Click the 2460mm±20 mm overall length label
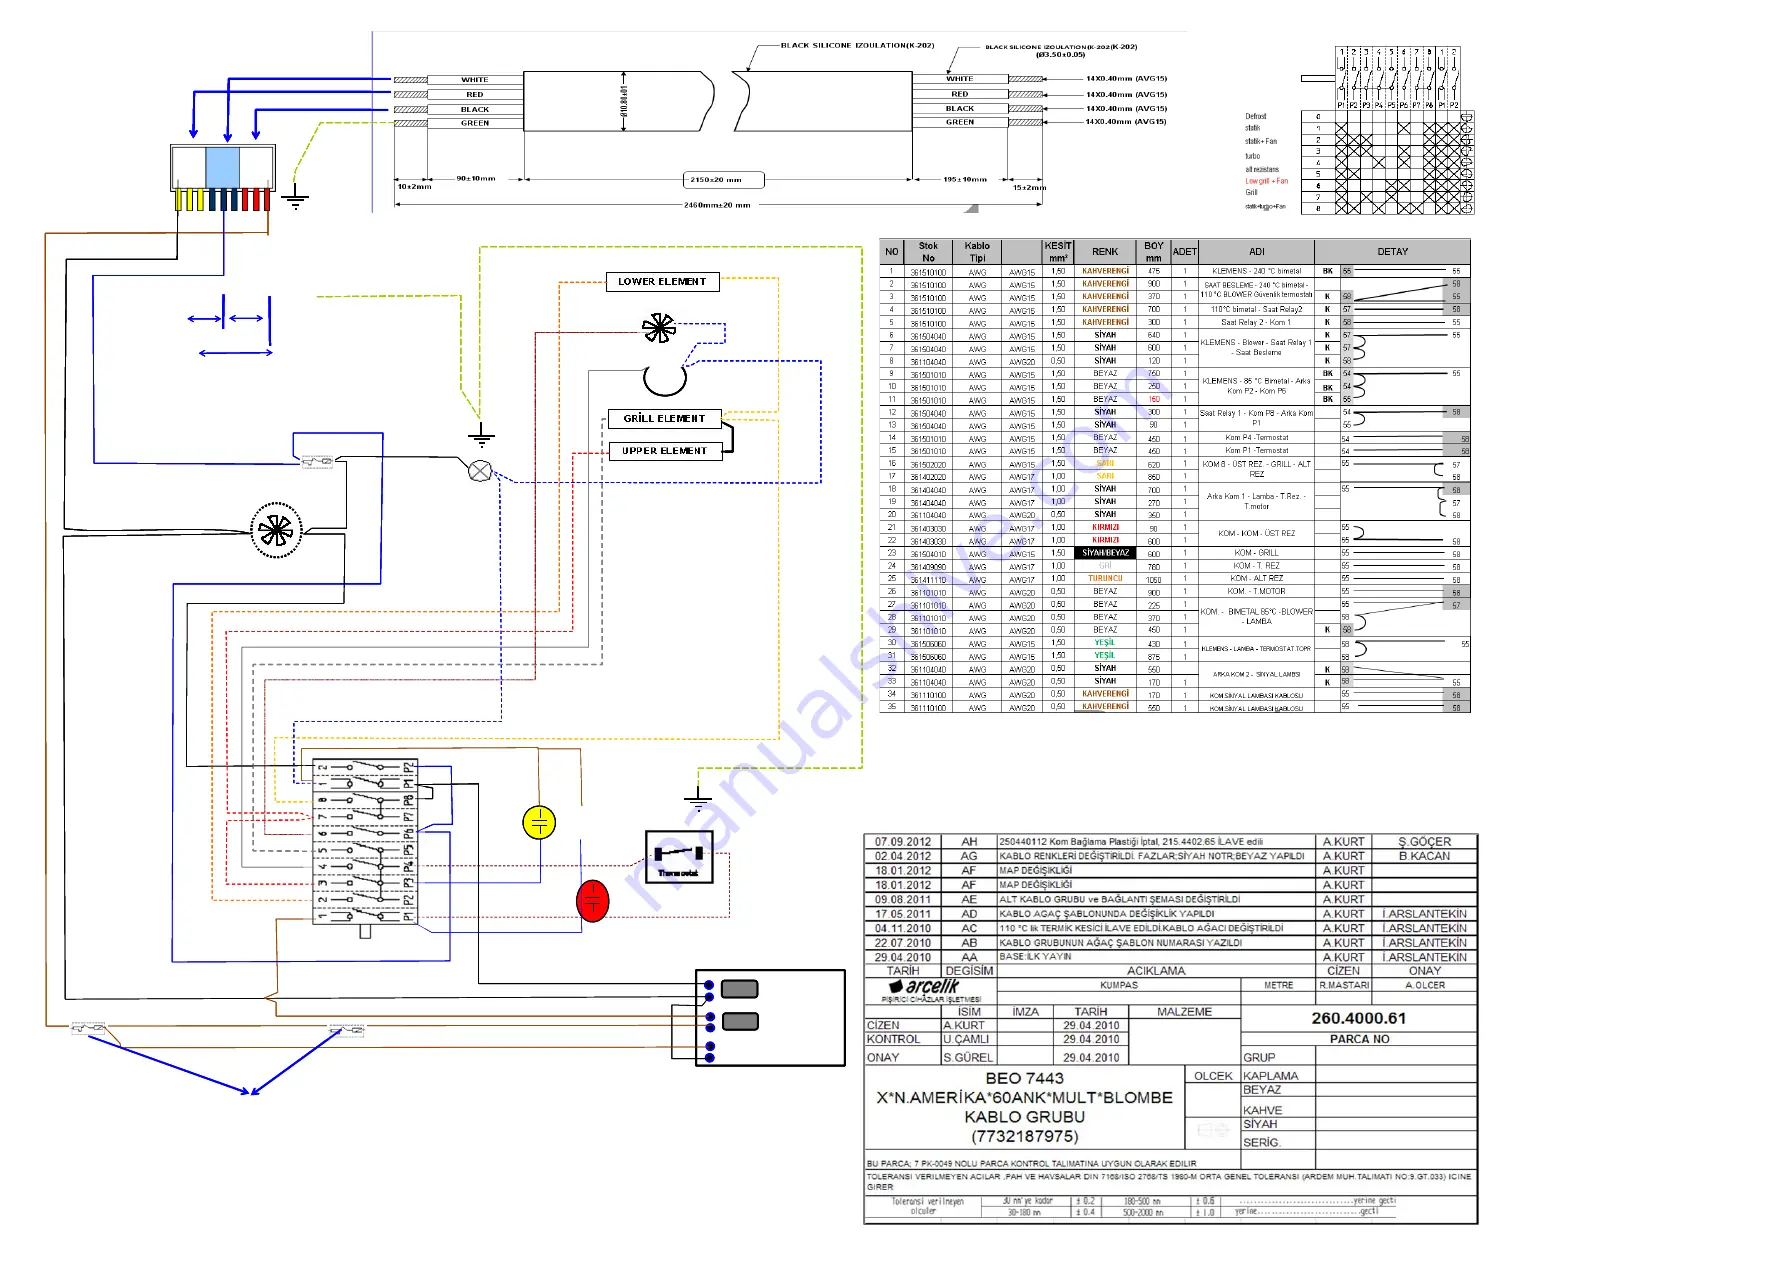 (717, 205)
